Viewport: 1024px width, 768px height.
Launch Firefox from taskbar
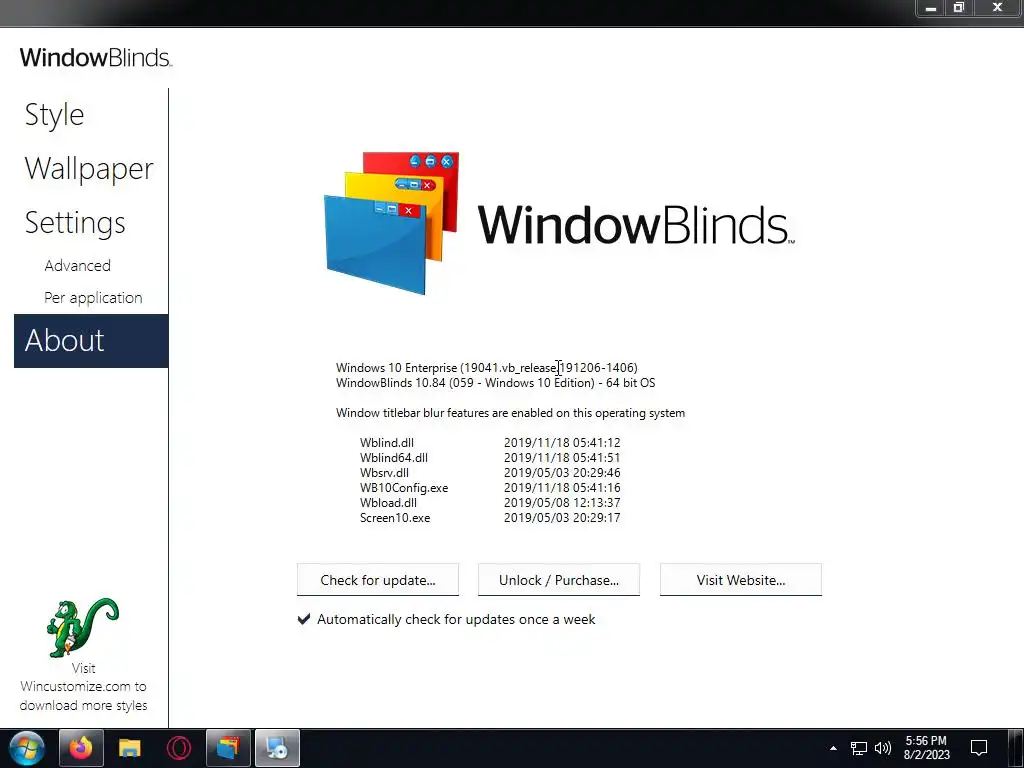pos(81,748)
